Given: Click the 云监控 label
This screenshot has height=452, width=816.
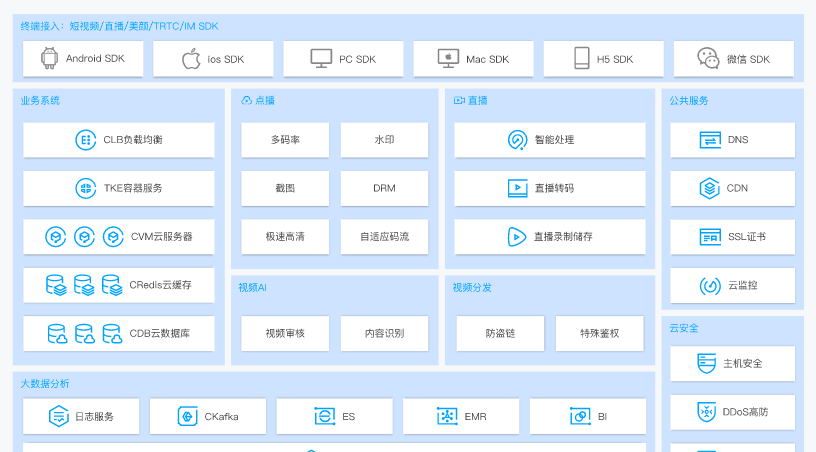Looking at the screenshot, I should (x=743, y=286).
